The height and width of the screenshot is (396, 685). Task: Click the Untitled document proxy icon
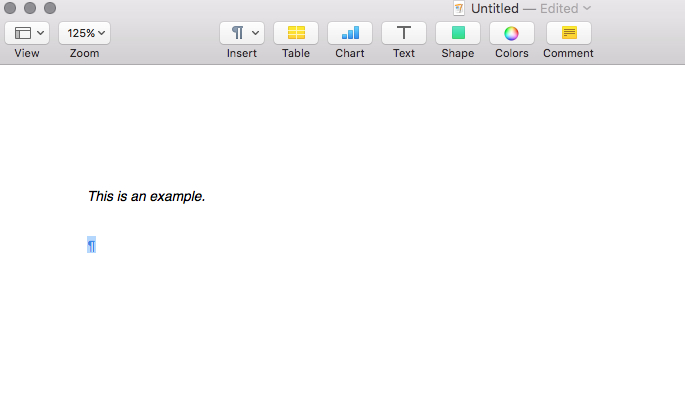459,8
